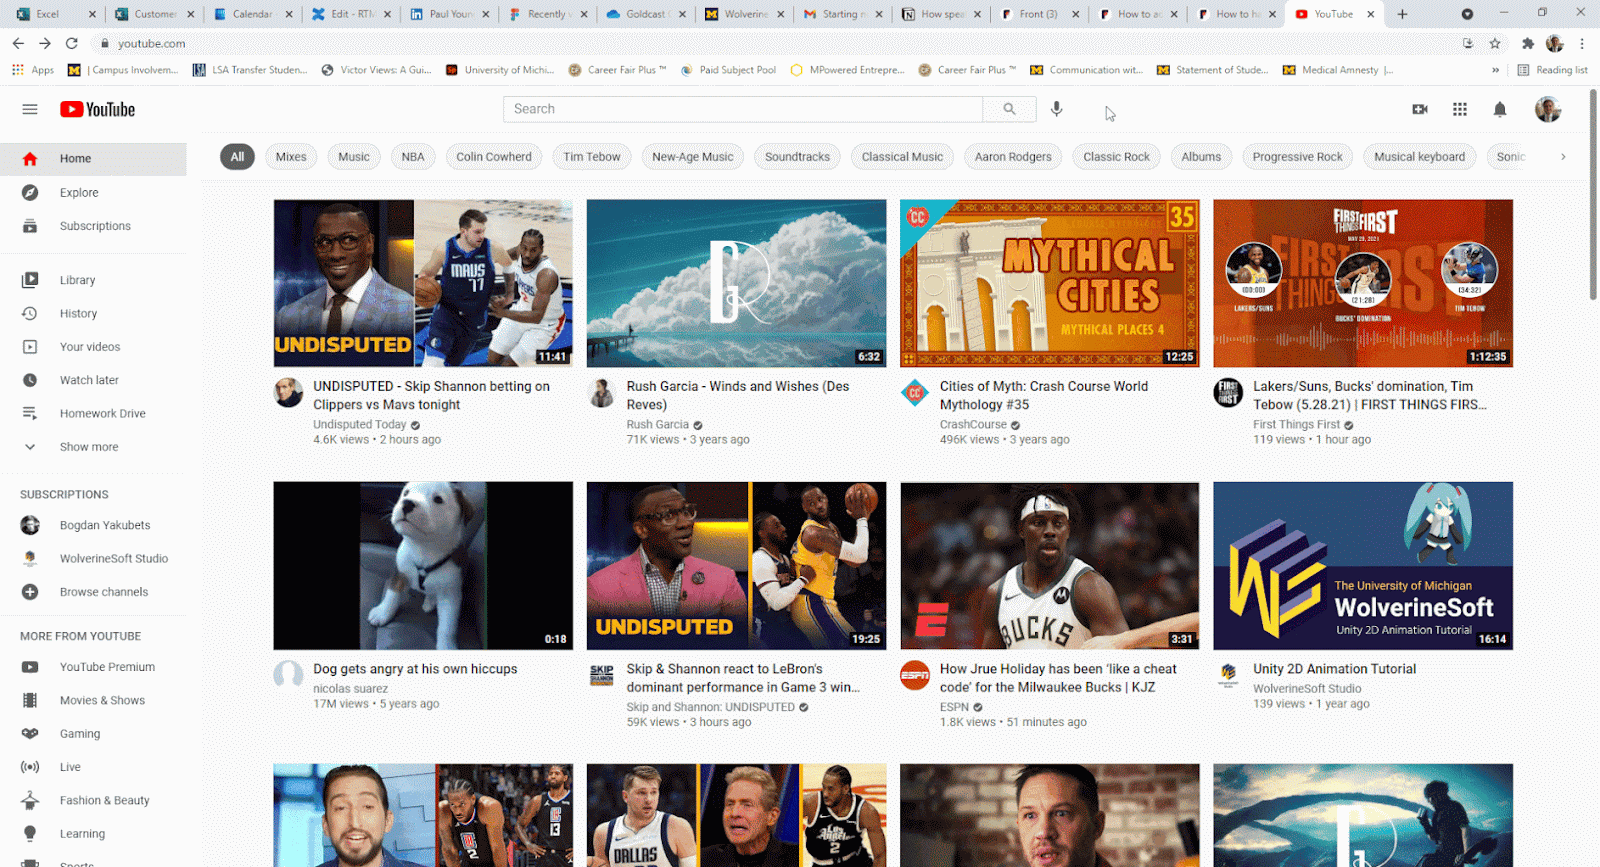This screenshot has width=1600, height=867.
Task: Select the Colin Cowherd filter chip
Action: point(494,157)
